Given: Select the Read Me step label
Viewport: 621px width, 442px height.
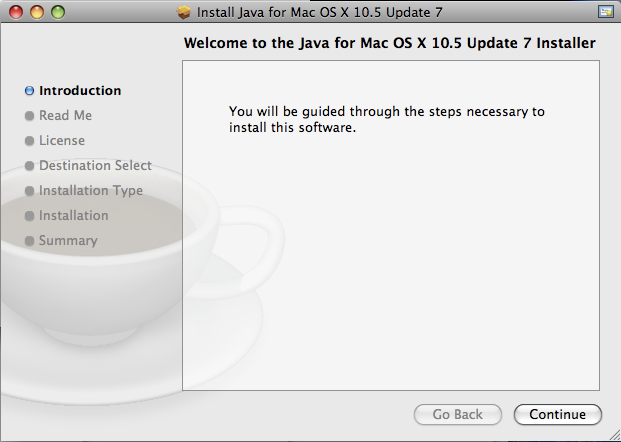Looking at the screenshot, I should coord(65,116).
